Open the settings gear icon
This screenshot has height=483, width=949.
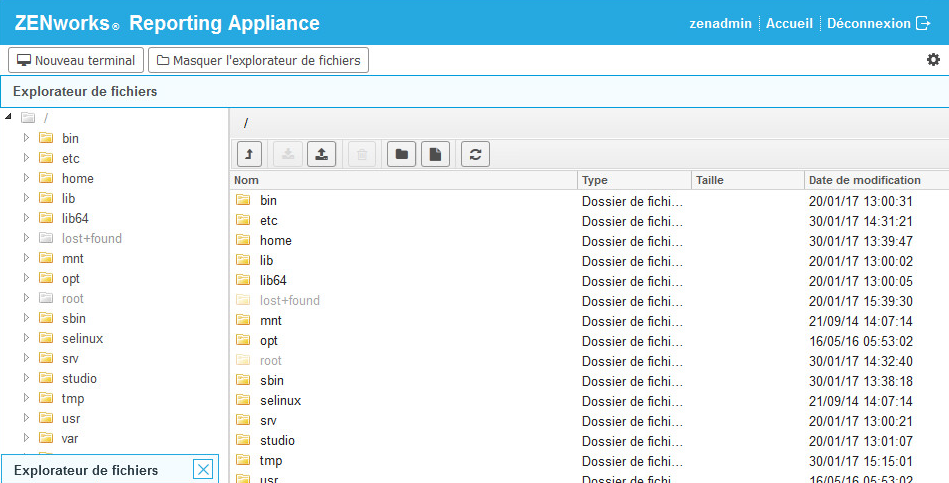(x=933, y=60)
